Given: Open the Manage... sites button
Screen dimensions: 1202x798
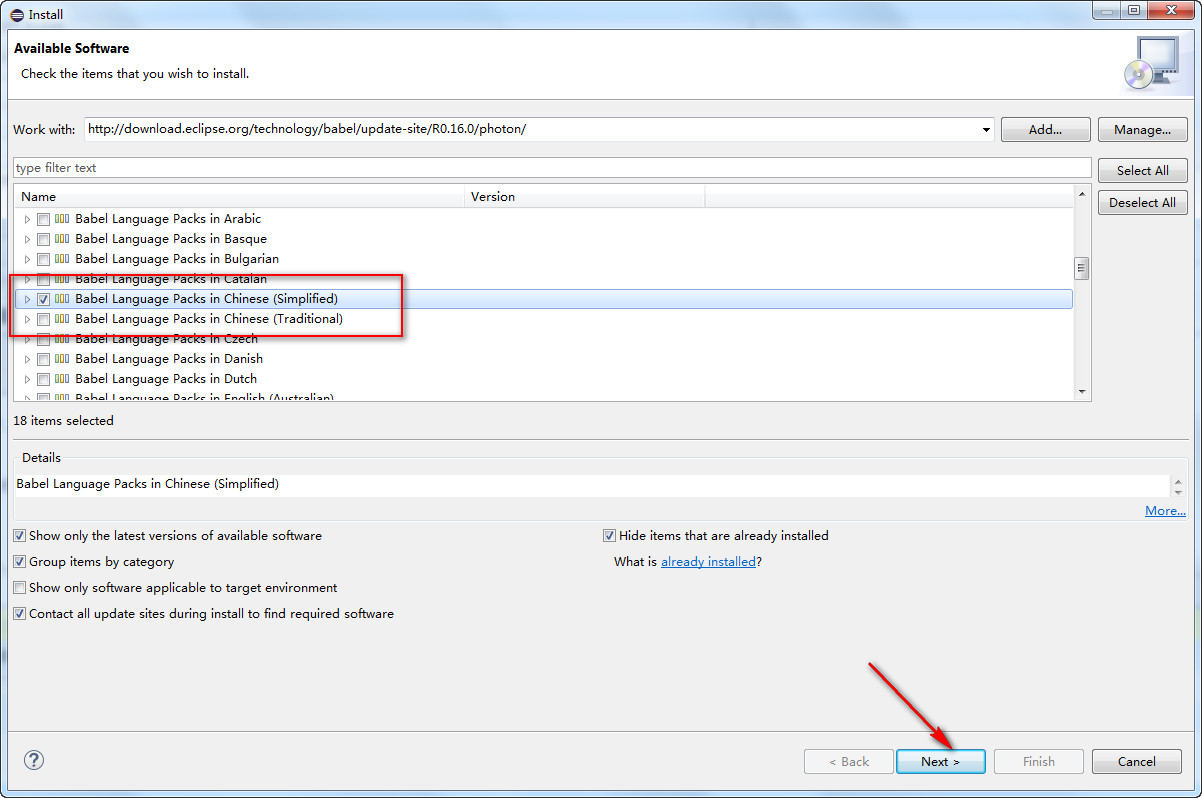Looking at the screenshot, I should (x=1143, y=130).
